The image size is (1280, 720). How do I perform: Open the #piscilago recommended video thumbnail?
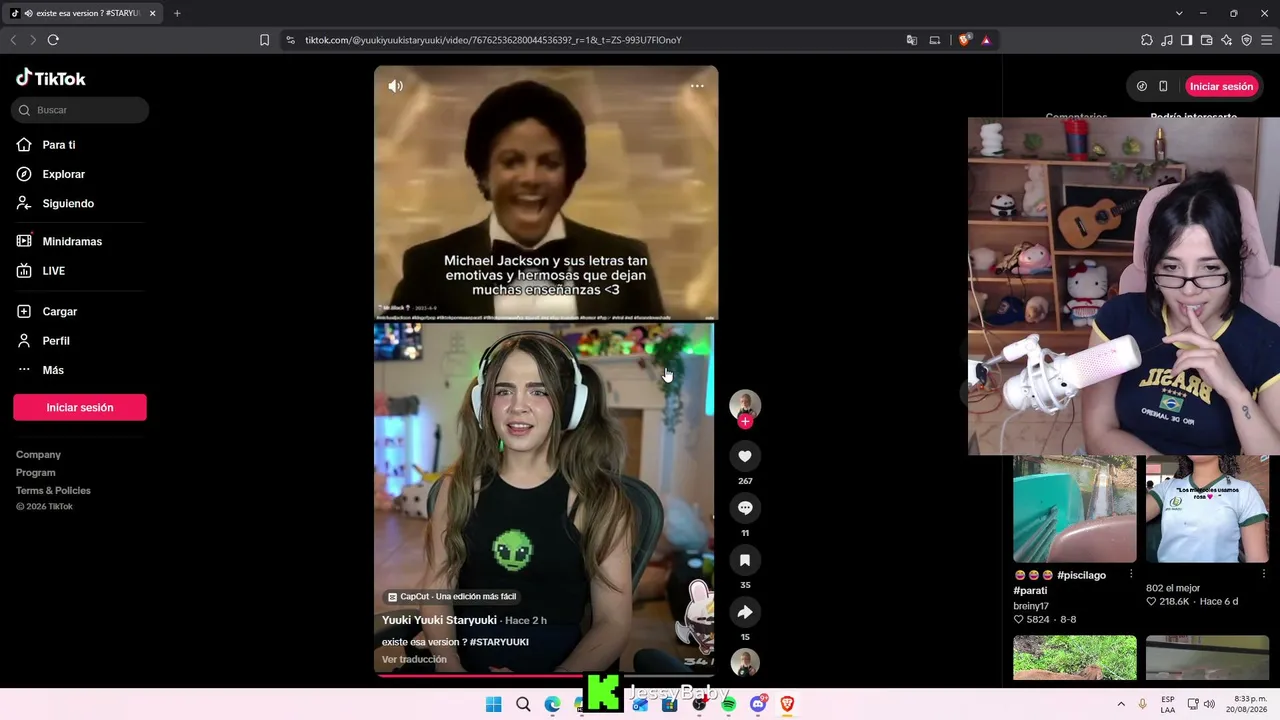pos(1075,509)
